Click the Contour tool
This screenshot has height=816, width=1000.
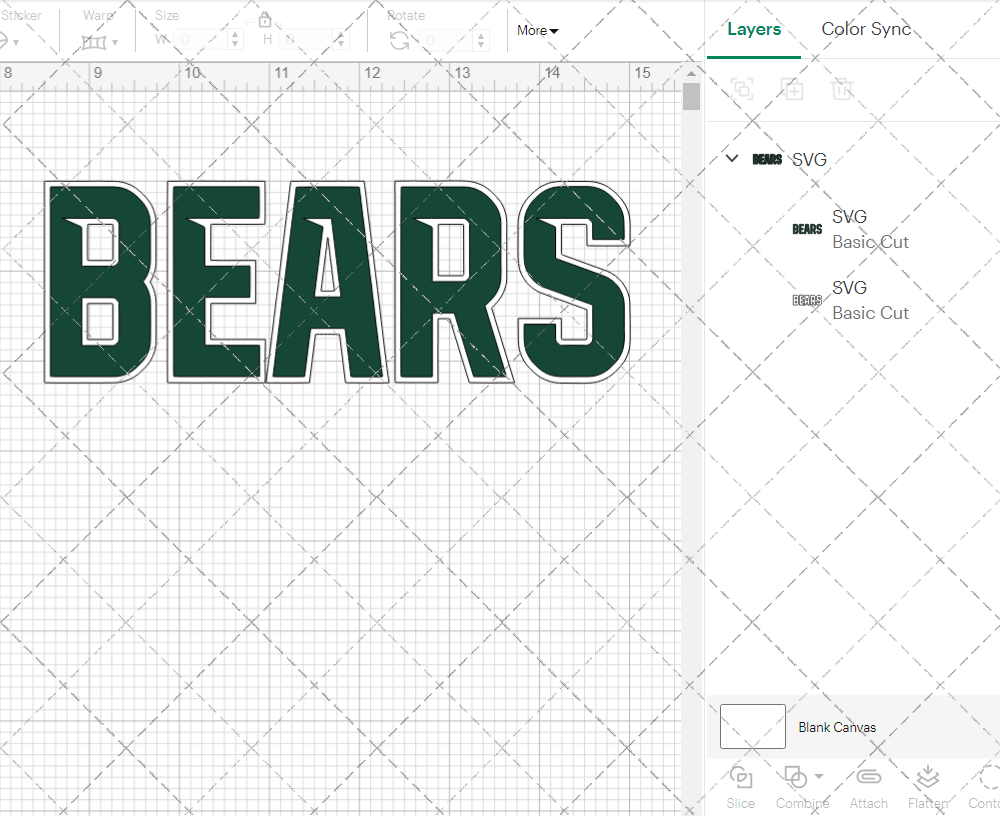point(985,787)
